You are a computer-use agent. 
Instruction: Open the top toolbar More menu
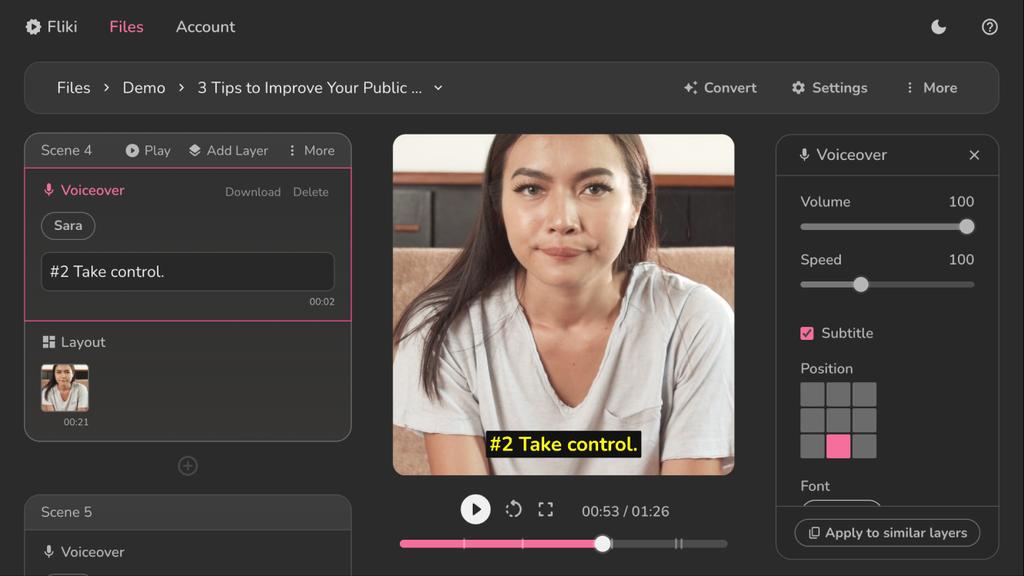[930, 88]
